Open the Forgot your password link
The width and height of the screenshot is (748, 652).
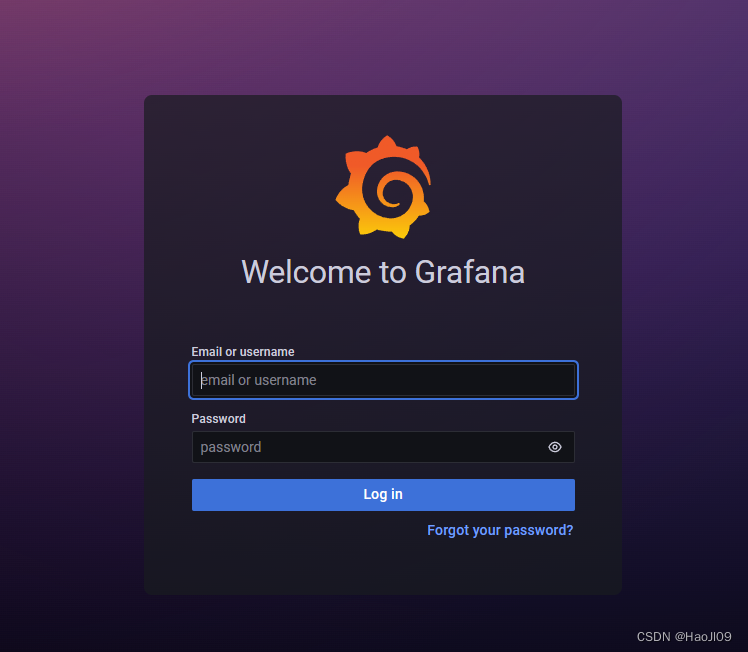pos(500,530)
